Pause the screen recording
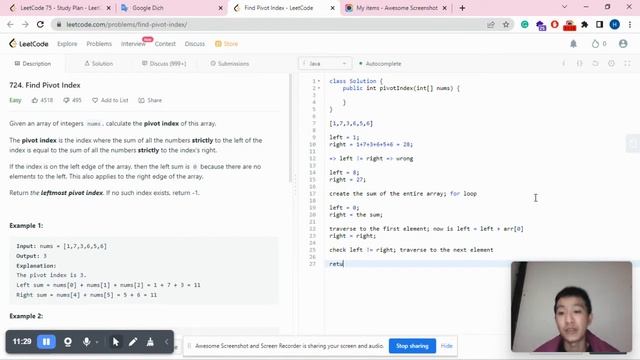The height and width of the screenshot is (360, 640). [46, 342]
